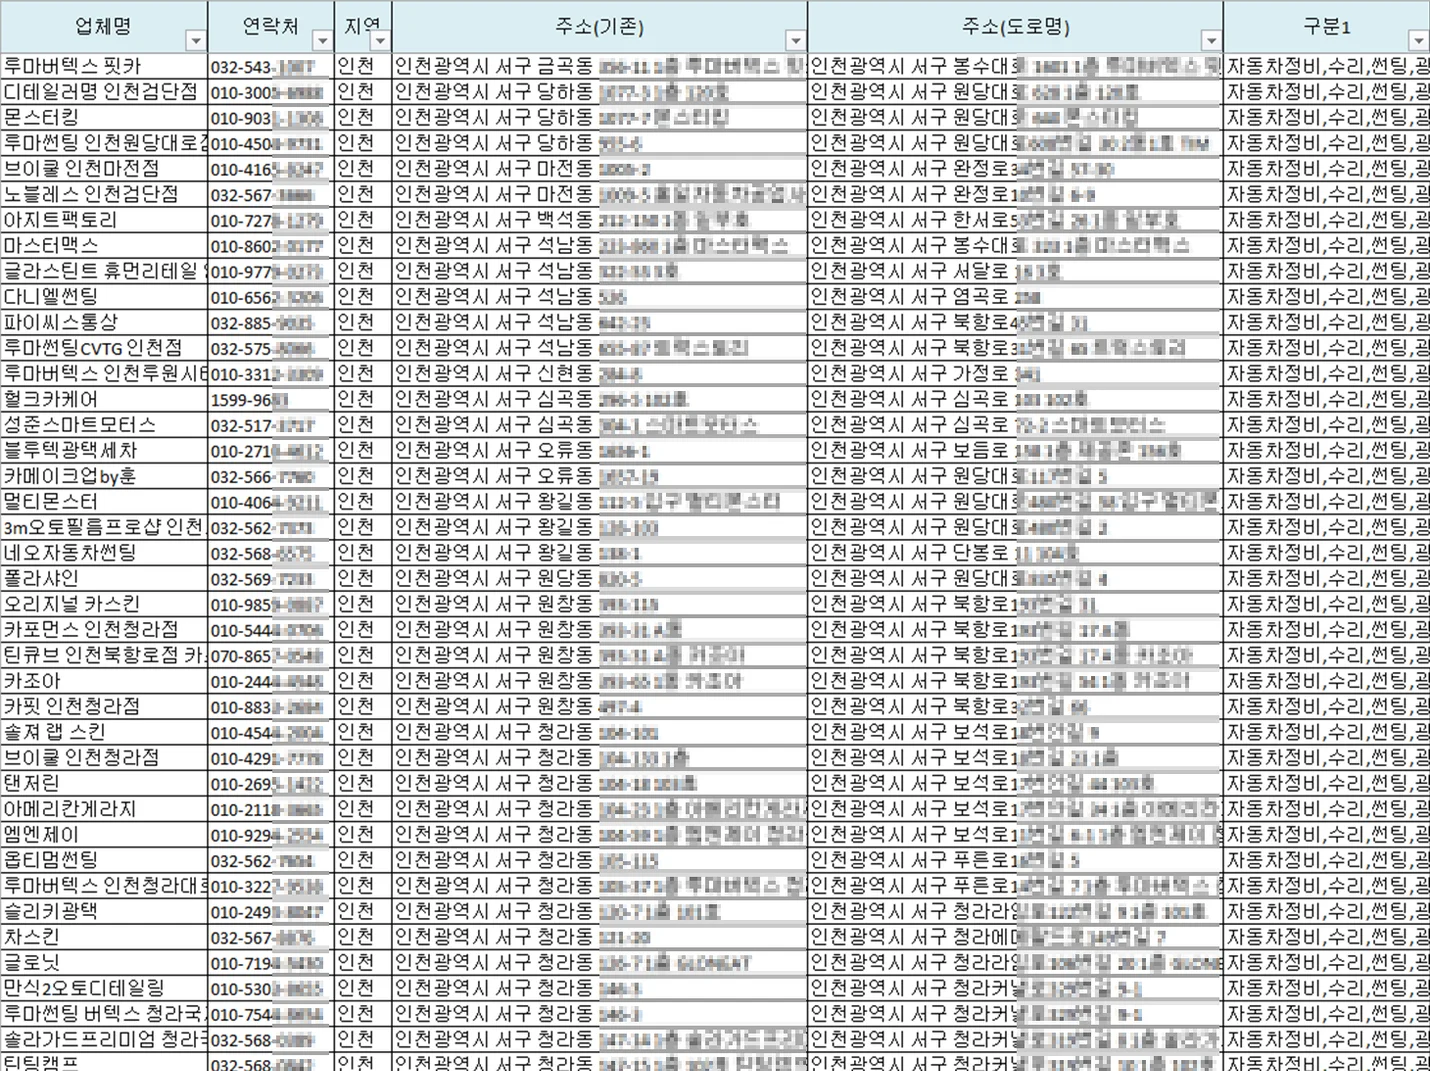
Task: Select the cell 폴라샤인
Action: [104, 578]
